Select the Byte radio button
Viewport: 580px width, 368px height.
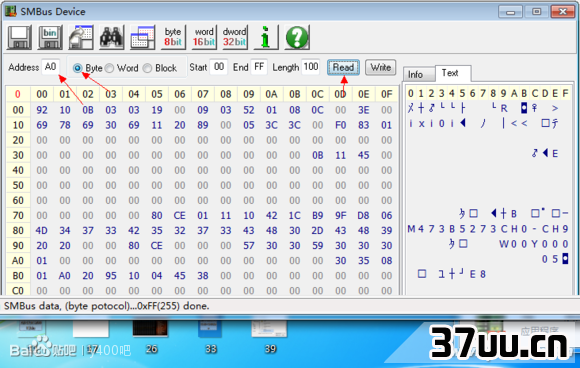pyautogui.click(x=77, y=68)
